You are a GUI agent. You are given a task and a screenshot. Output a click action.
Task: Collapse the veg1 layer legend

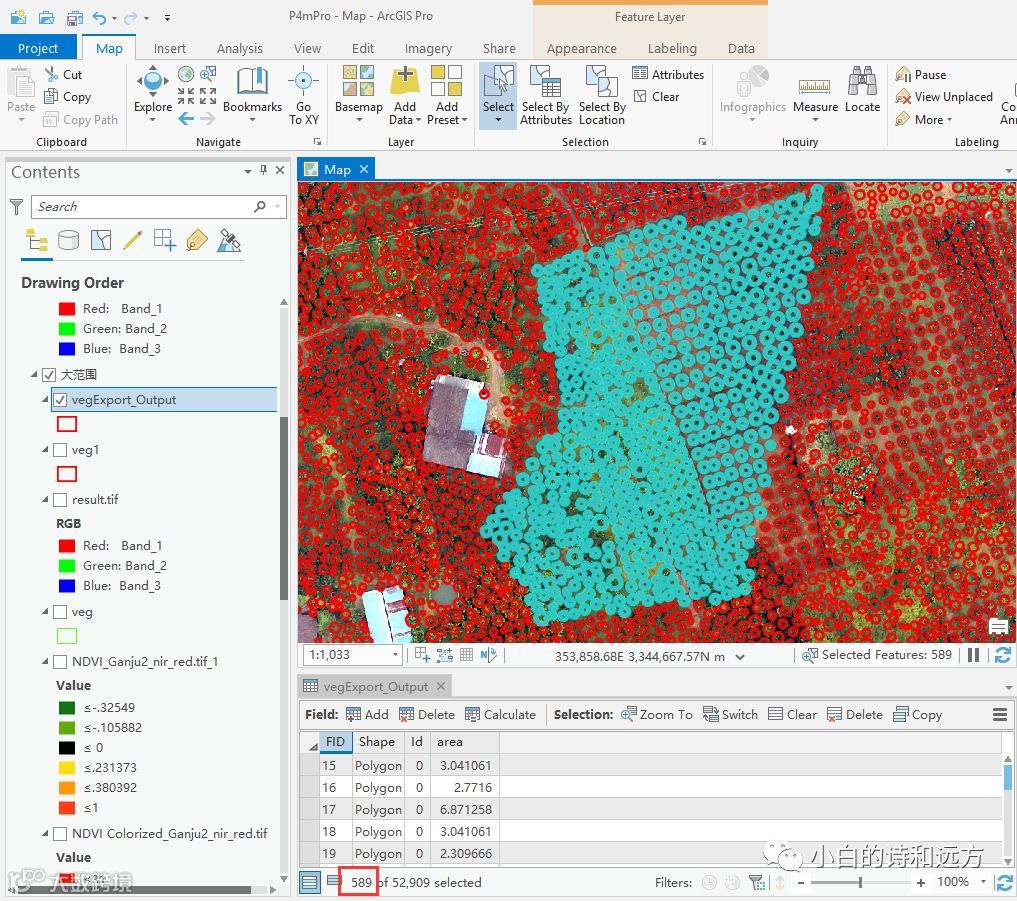(x=45, y=450)
